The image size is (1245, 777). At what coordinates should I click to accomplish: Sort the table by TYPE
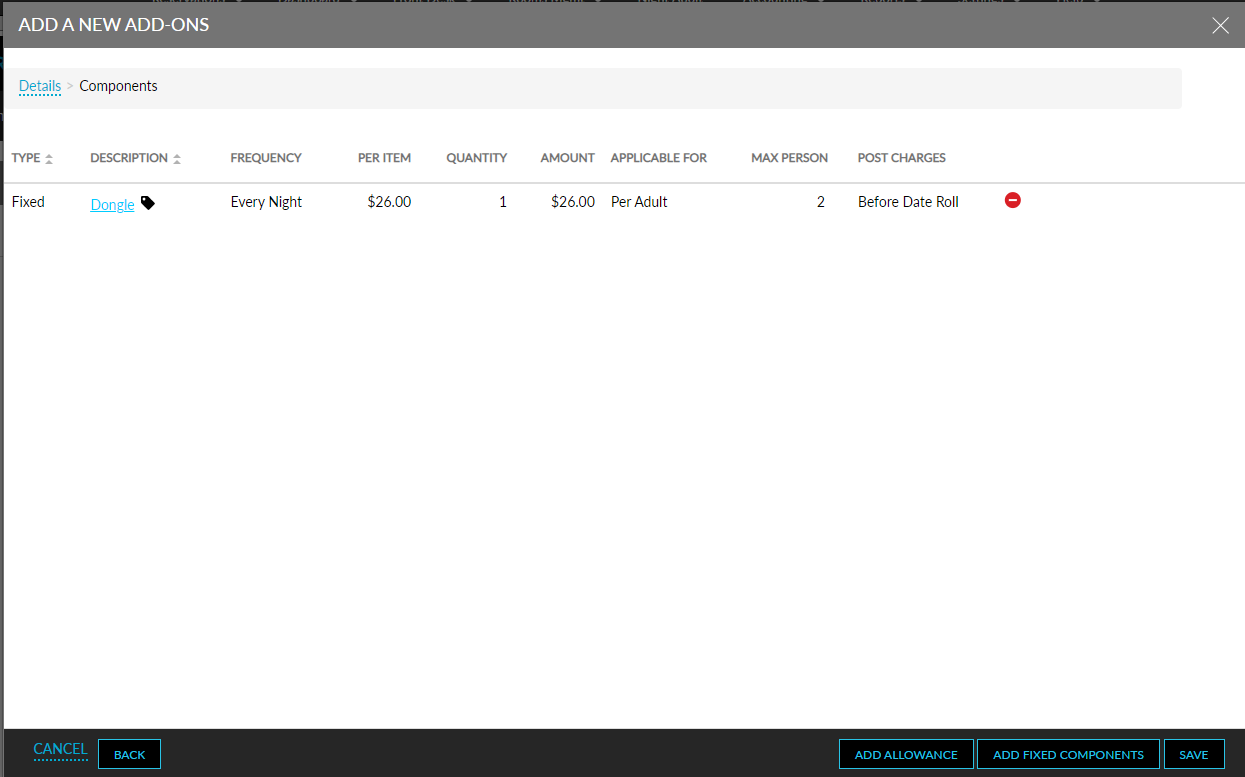25,157
